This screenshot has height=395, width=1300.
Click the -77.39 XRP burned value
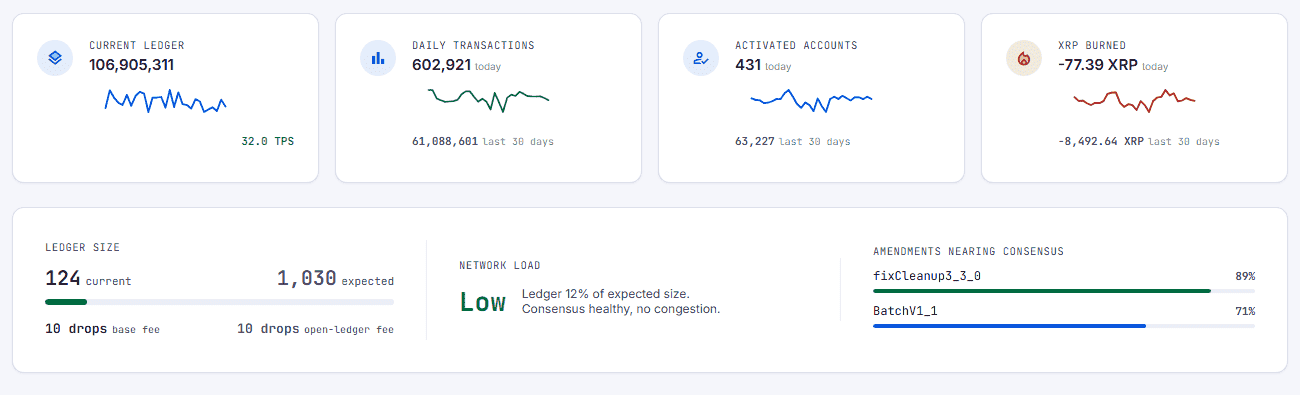tap(1098, 65)
